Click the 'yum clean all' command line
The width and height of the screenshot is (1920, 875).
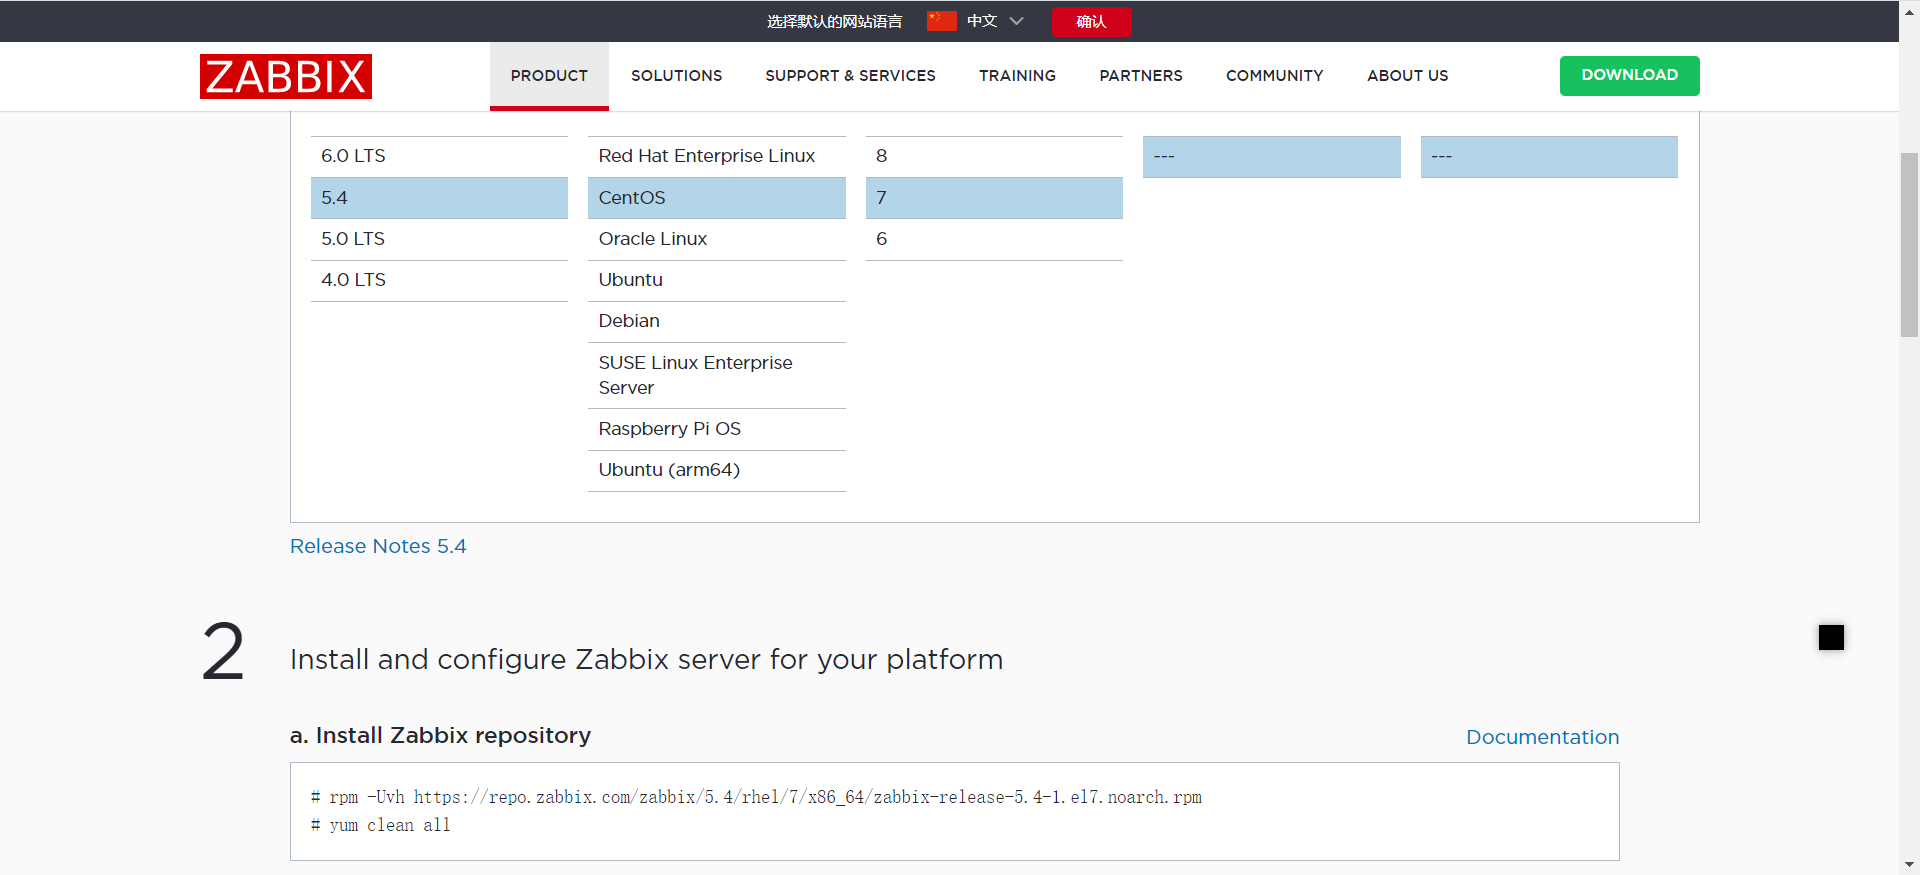381,825
